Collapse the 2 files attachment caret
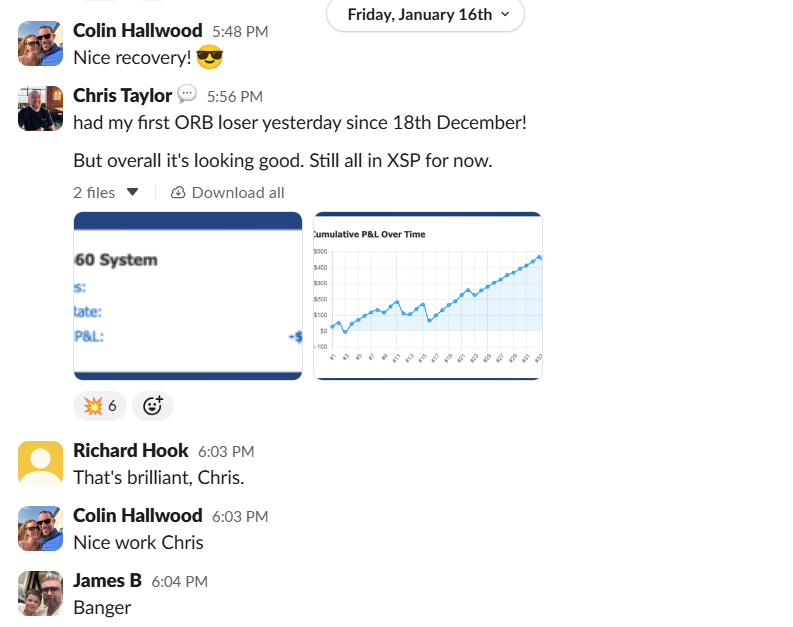The width and height of the screenshot is (793, 627). (133, 192)
